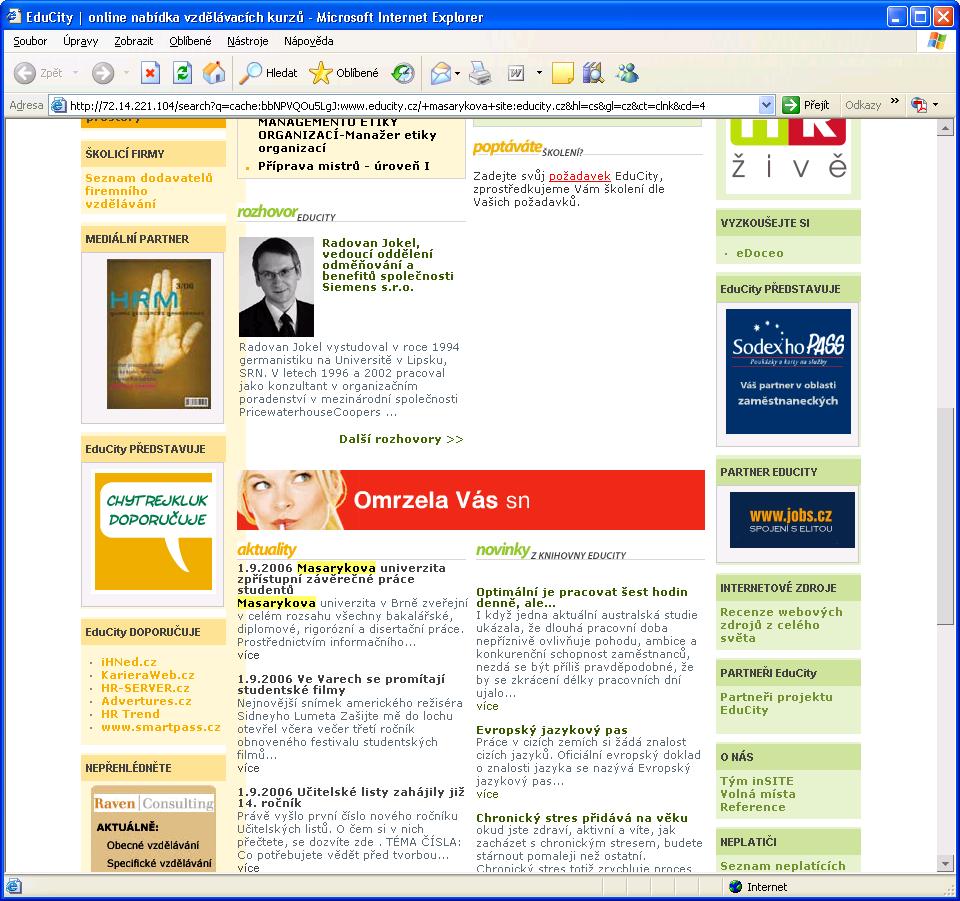Open the Research books icon
The image size is (960, 901).
[593, 73]
